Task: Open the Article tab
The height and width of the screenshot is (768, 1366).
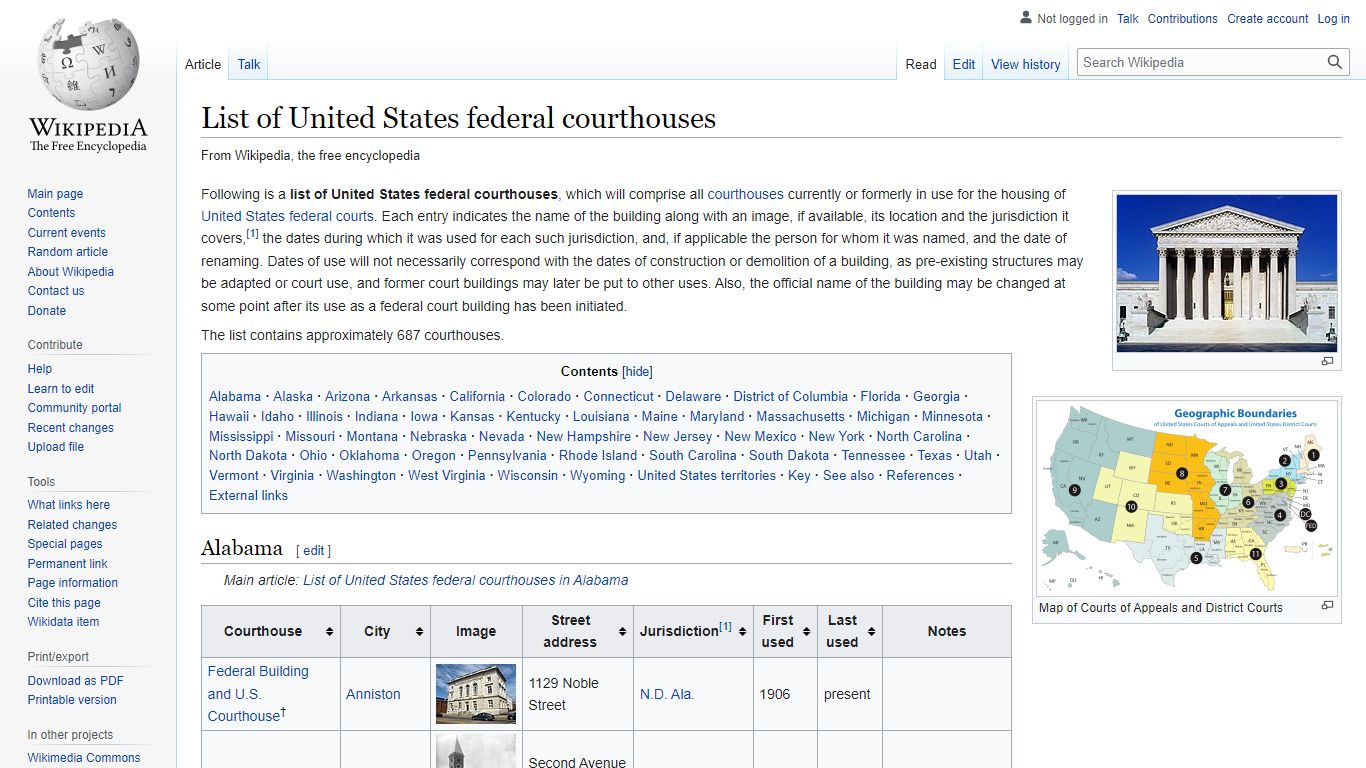Action: (203, 64)
